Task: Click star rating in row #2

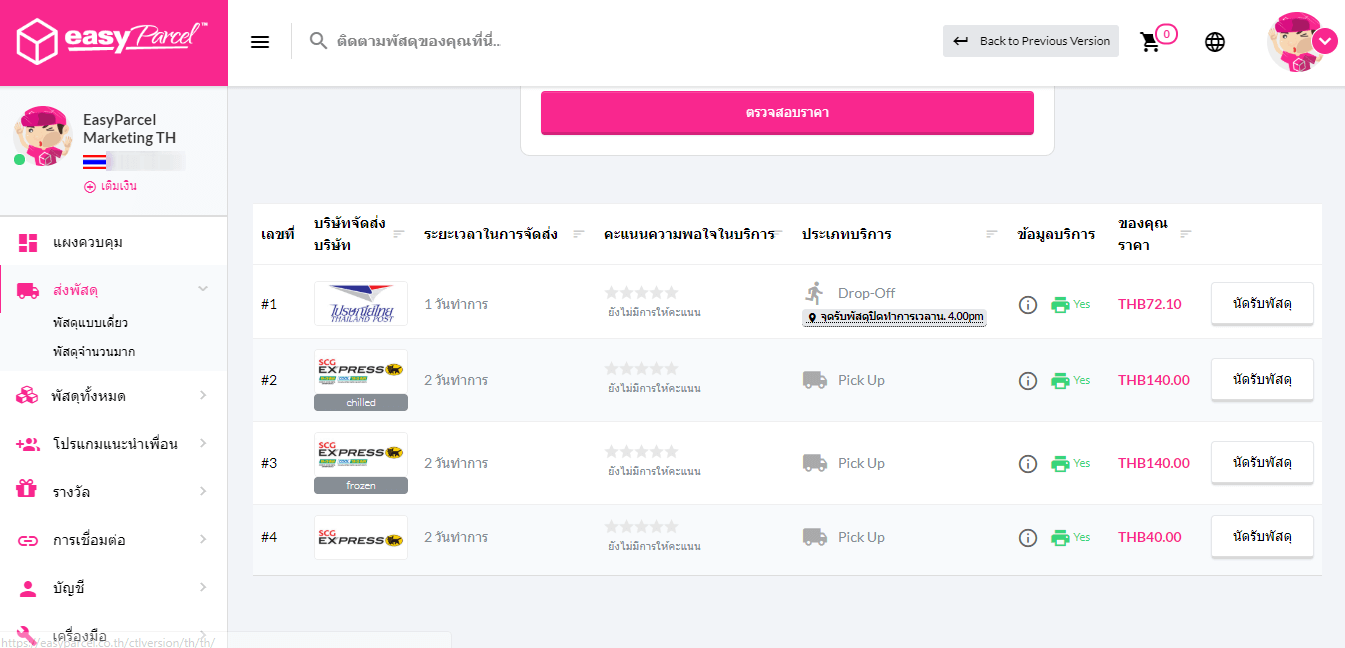Action: pos(642,369)
